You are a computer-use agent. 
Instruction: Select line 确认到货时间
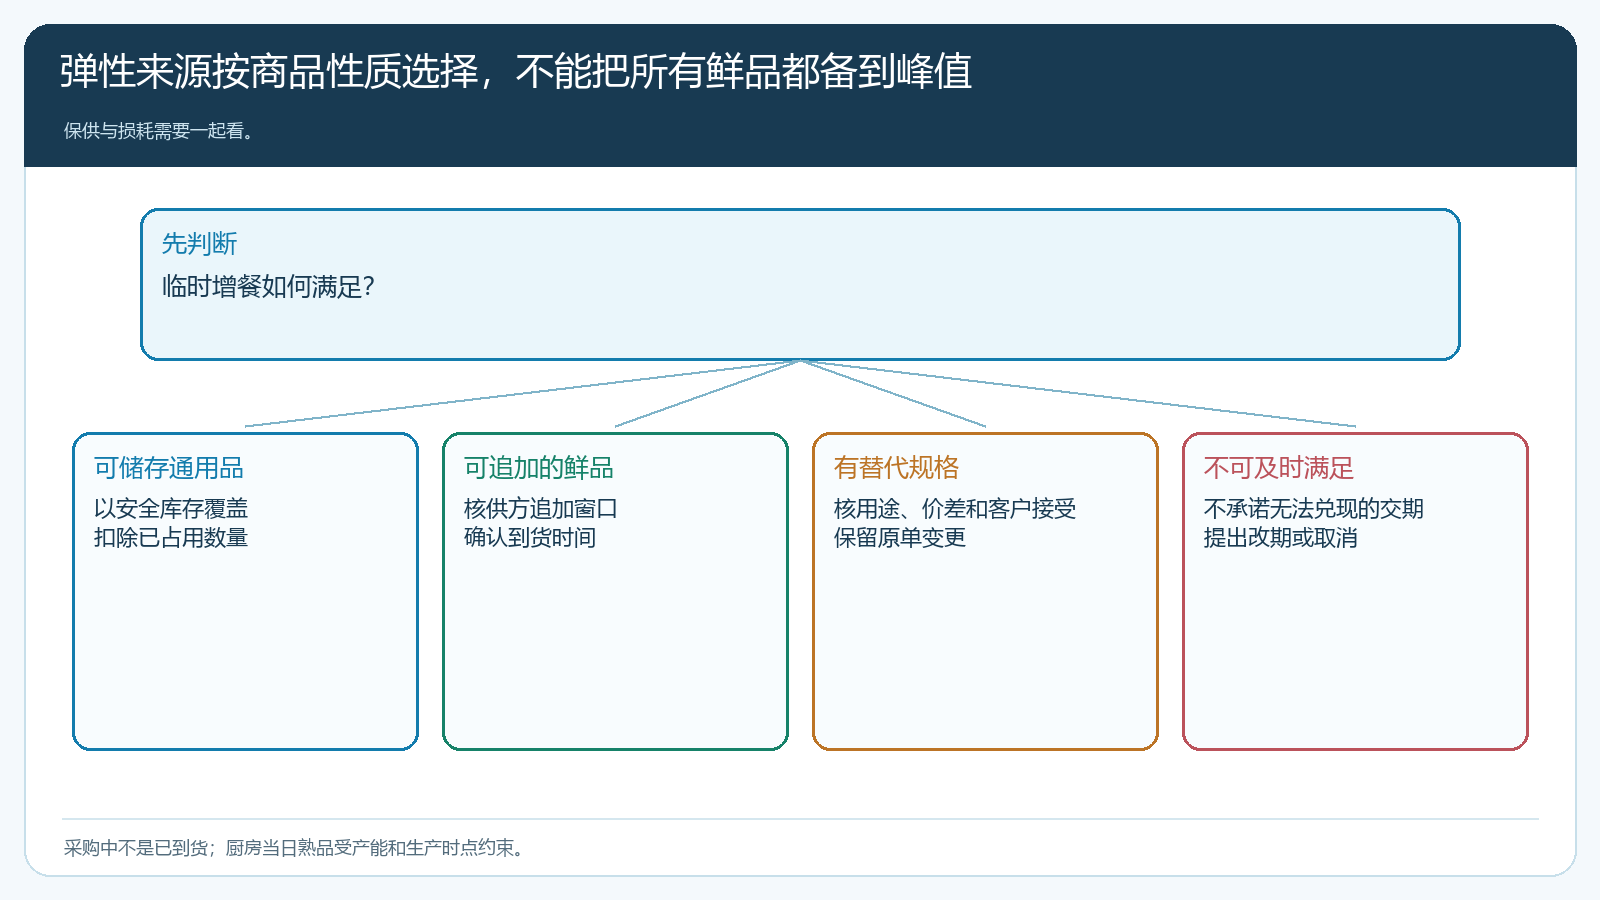point(530,537)
